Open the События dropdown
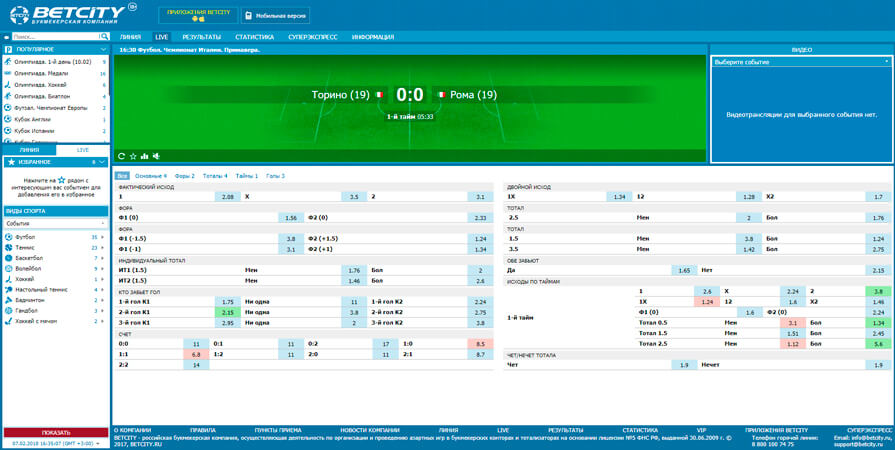This screenshot has width=895, height=450. tap(56, 223)
